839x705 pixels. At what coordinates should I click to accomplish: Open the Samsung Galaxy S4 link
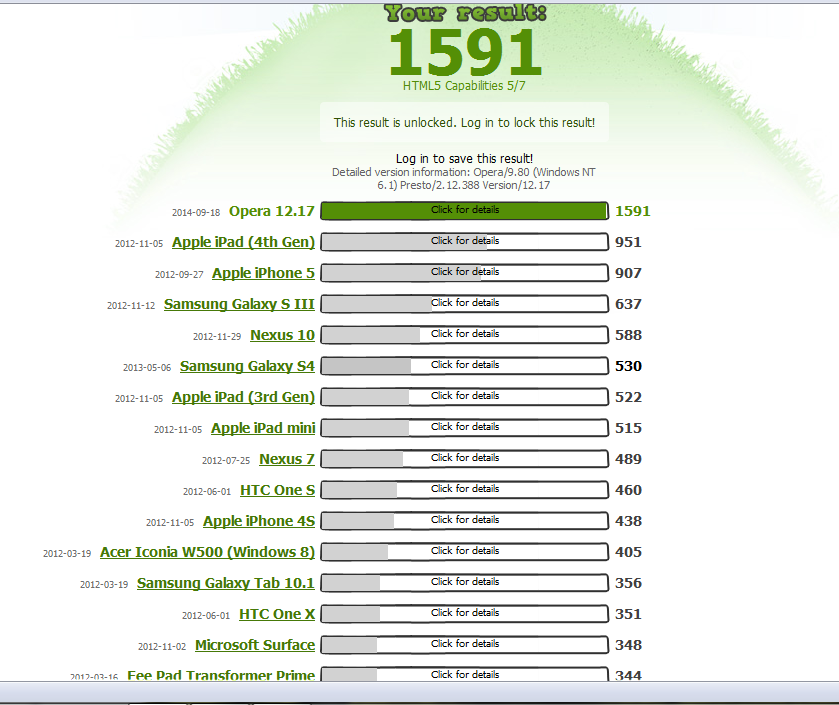(x=247, y=366)
